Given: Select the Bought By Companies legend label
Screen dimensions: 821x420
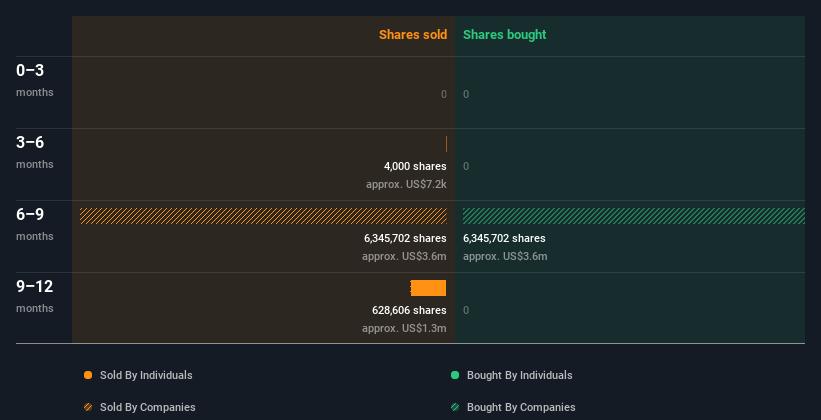Looking at the screenshot, I should [x=521, y=407].
